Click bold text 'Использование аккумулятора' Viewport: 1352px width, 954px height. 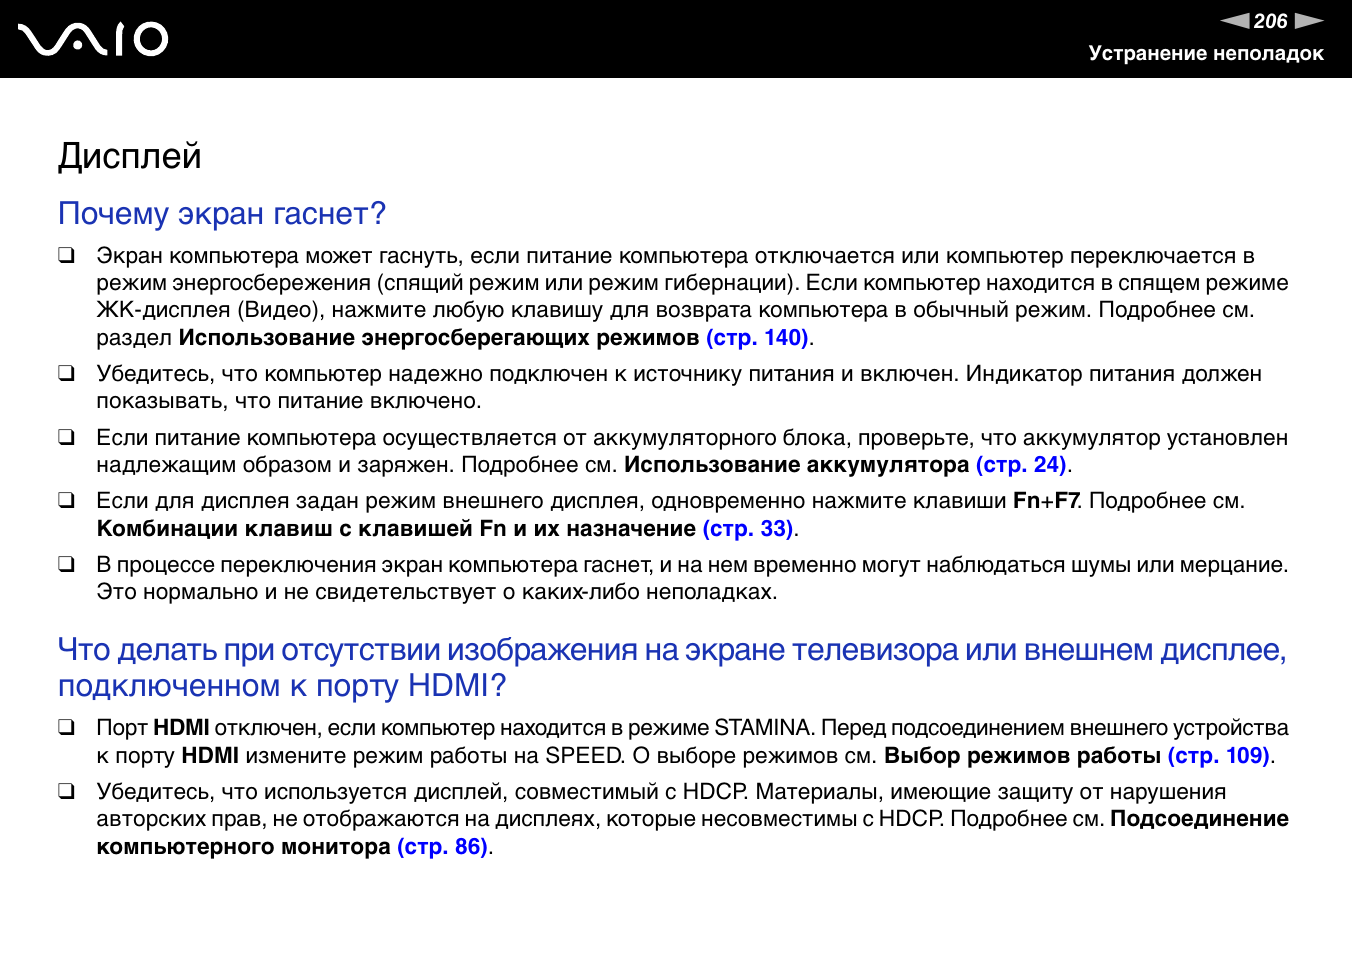point(797,465)
